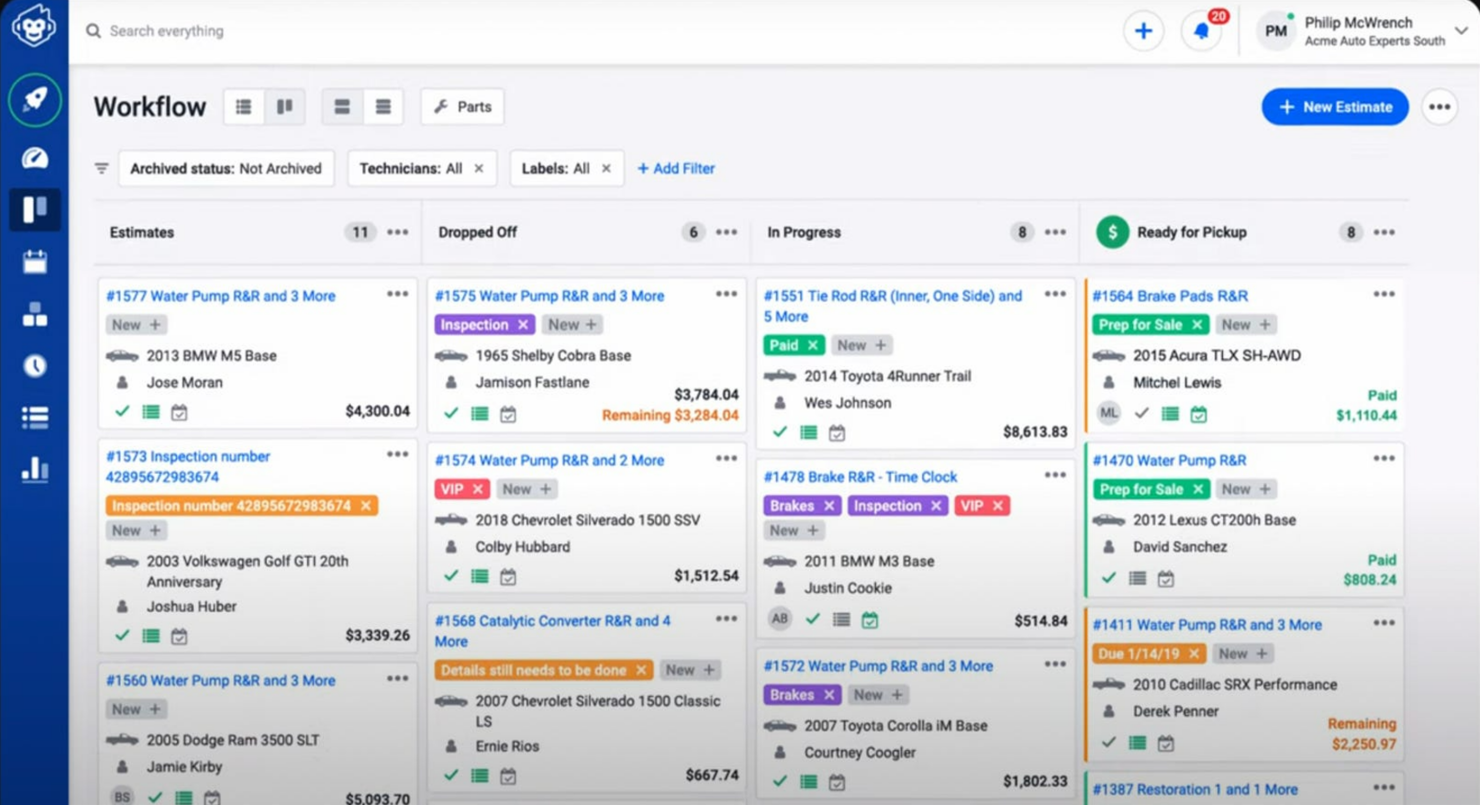
Task: Click the New Estimate button
Action: [x=1334, y=107]
